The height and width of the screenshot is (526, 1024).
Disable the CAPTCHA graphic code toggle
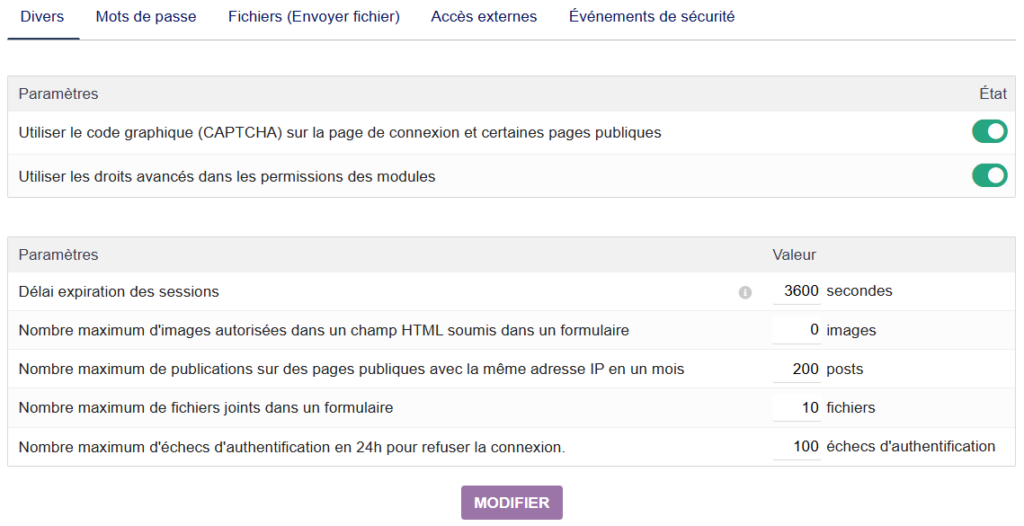(989, 132)
